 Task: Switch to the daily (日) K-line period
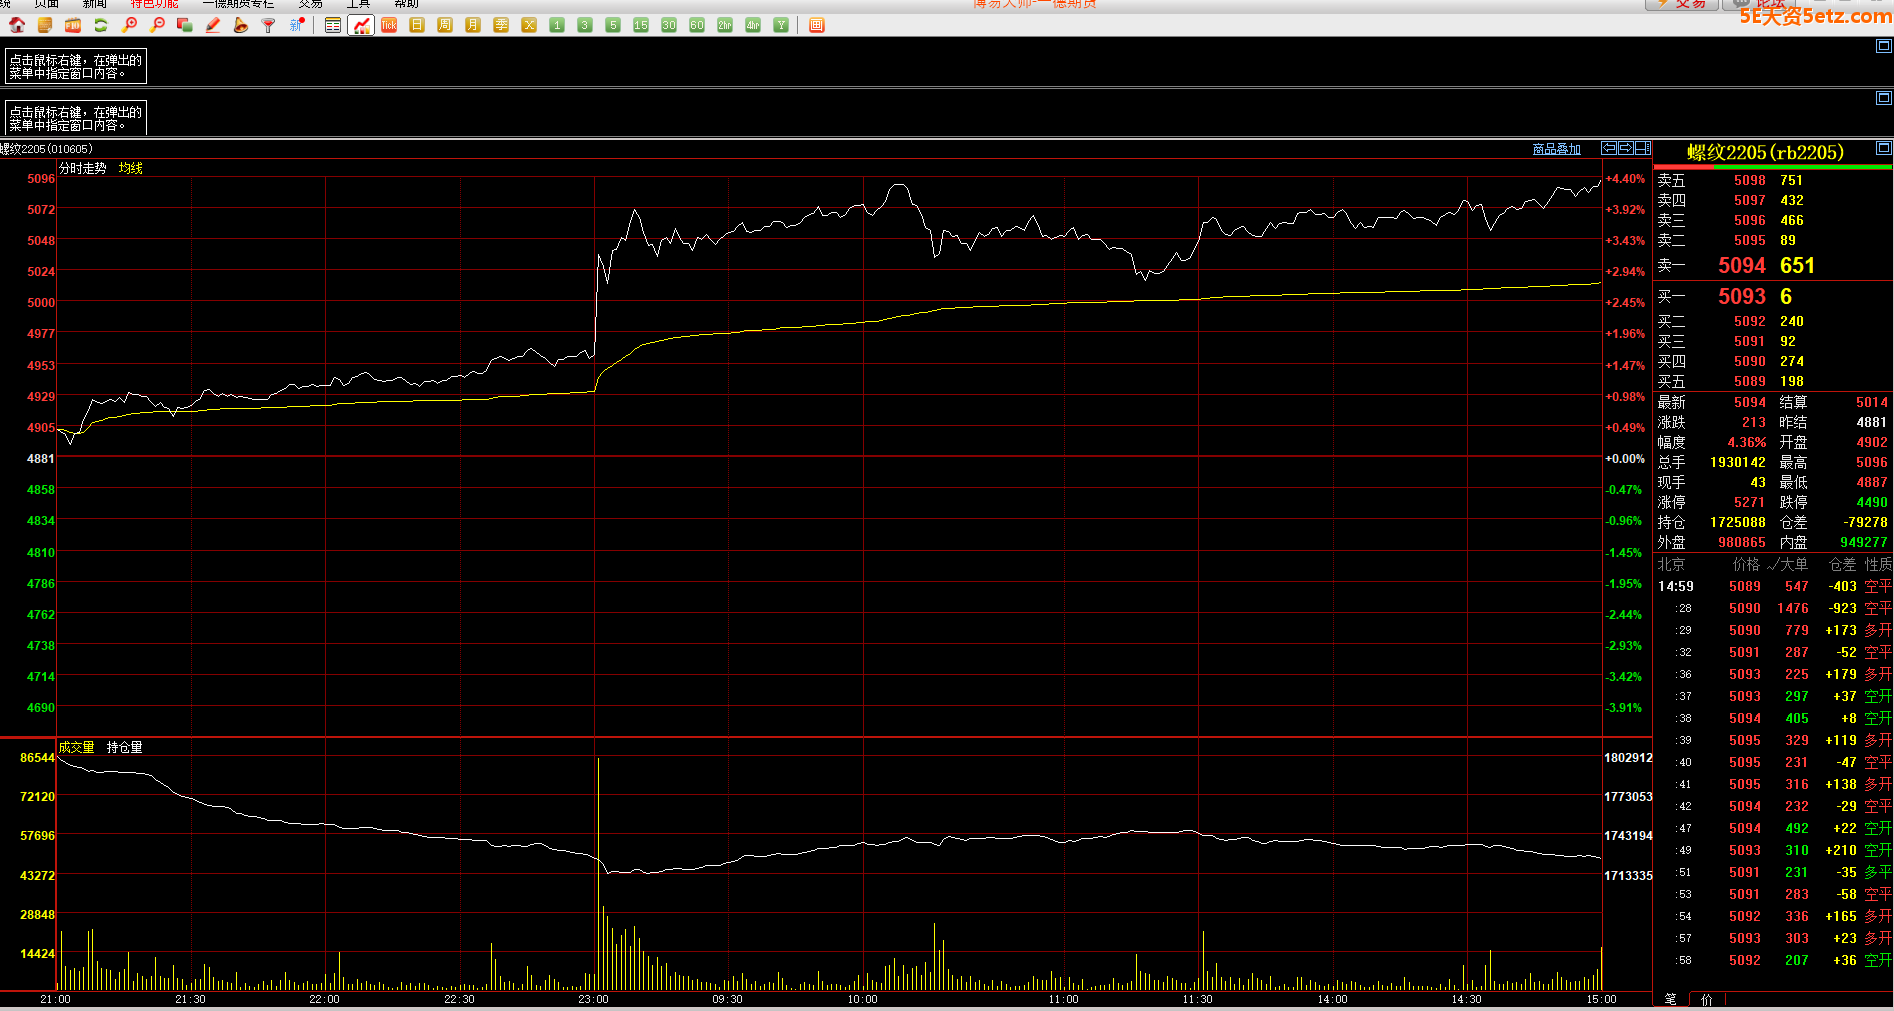[417, 25]
